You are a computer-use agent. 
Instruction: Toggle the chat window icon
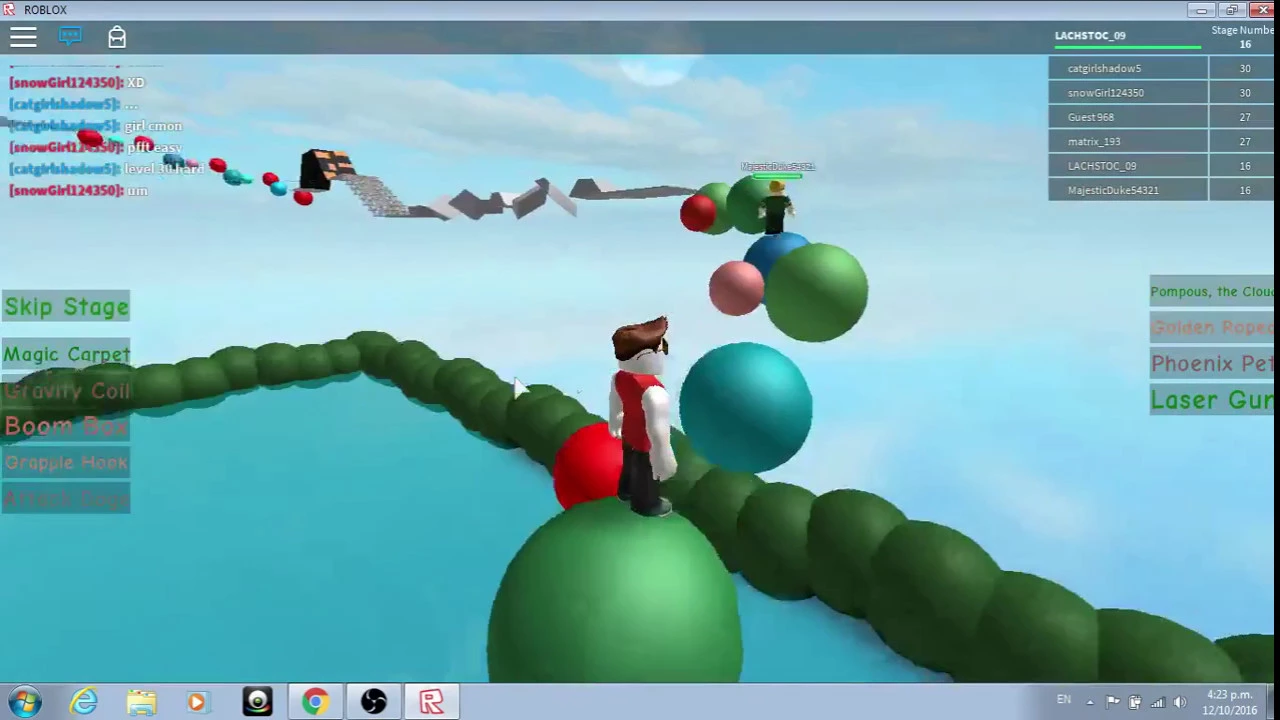70,37
